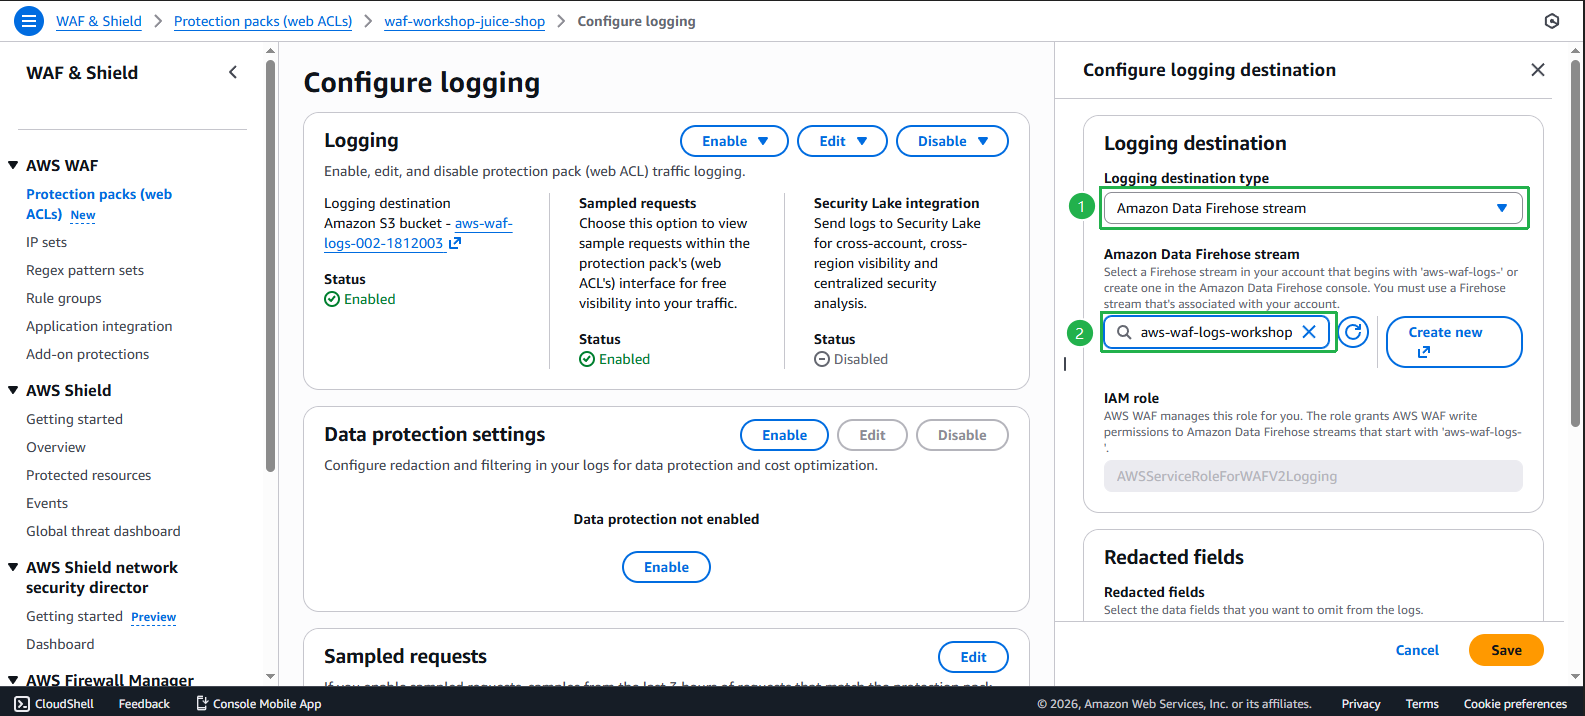The height and width of the screenshot is (716, 1585).
Task: Click the Create new Firehose stream button
Action: click(1454, 342)
